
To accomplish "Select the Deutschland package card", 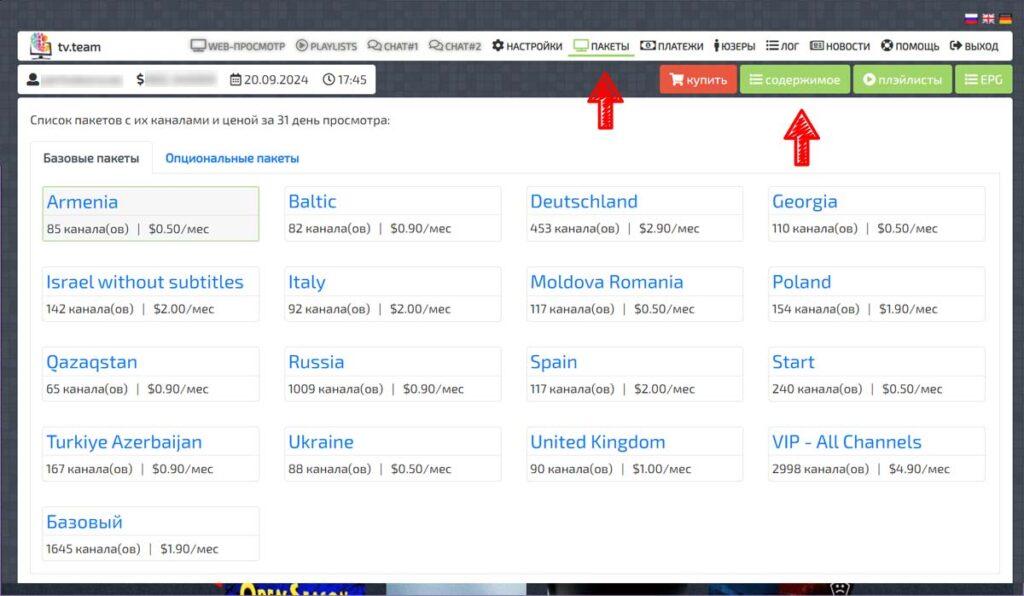I will [634, 214].
